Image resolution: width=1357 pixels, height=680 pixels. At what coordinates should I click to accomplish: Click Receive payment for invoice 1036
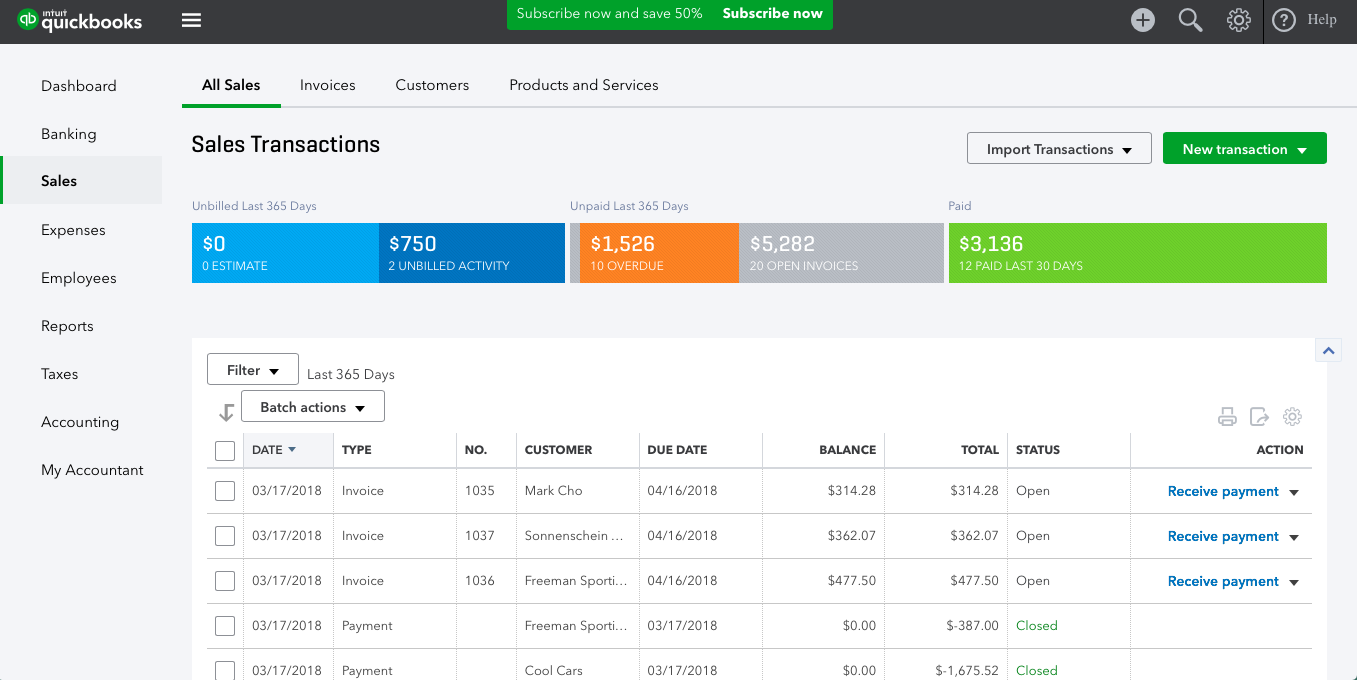coord(1223,580)
